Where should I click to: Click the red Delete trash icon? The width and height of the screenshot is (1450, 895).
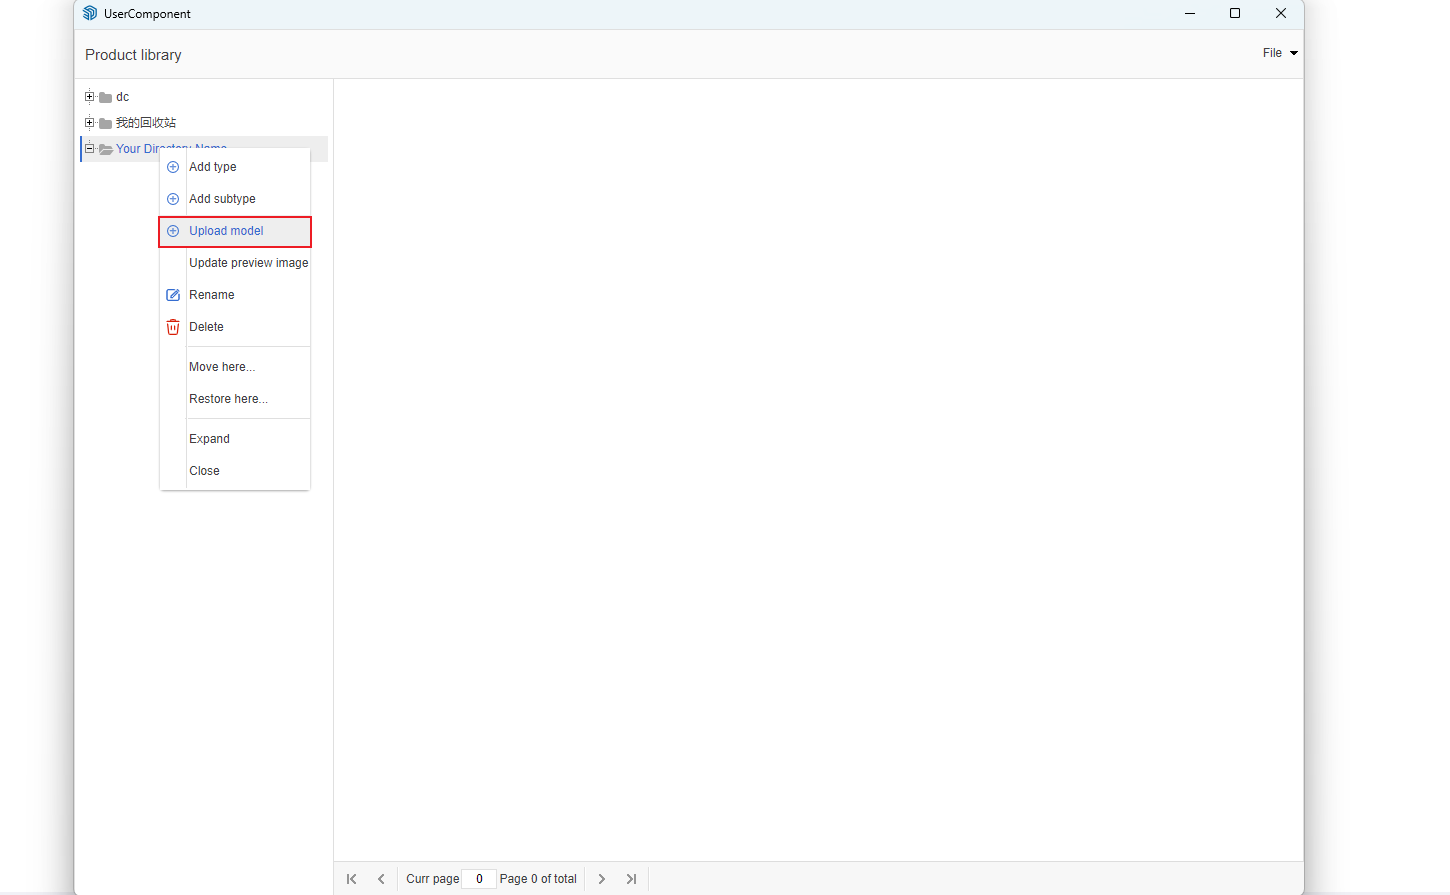[x=173, y=327]
